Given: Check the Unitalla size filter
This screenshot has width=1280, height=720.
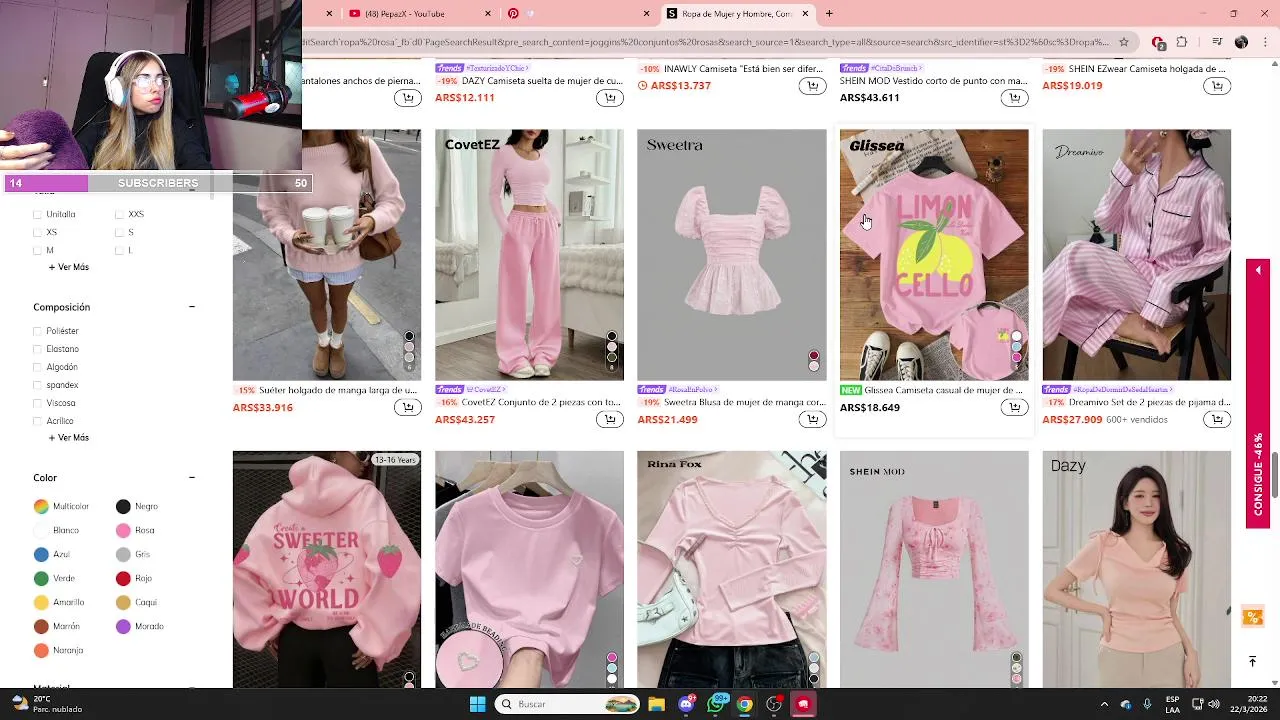Looking at the screenshot, I should click(x=38, y=214).
